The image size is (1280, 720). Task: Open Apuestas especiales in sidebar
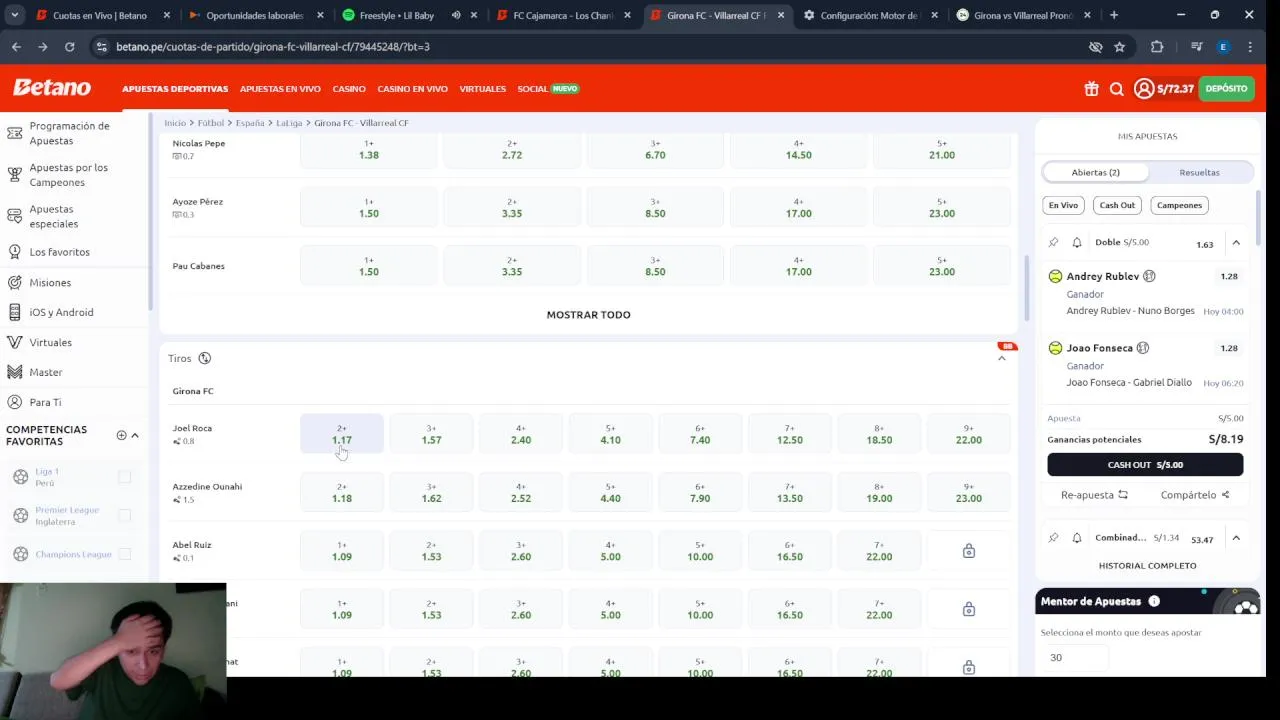(x=52, y=216)
